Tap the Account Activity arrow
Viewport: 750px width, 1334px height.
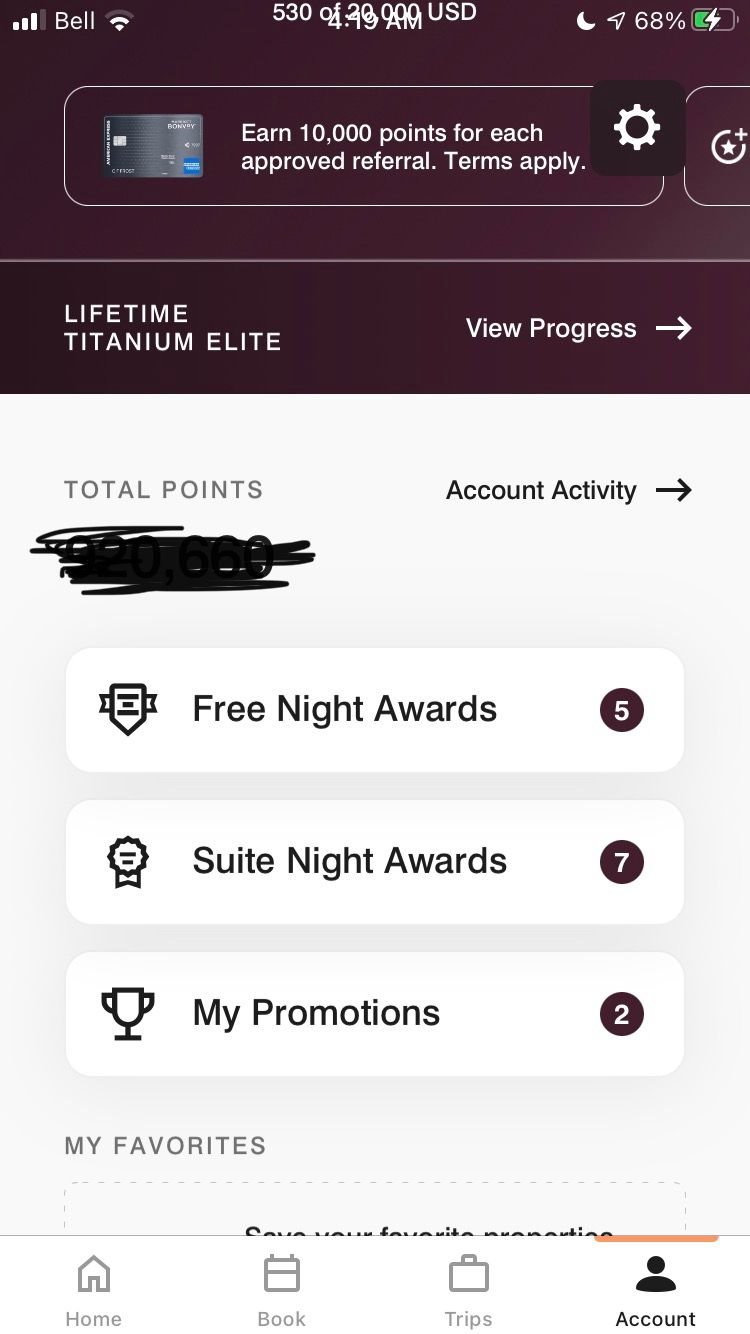pyautogui.click(x=674, y=490)
